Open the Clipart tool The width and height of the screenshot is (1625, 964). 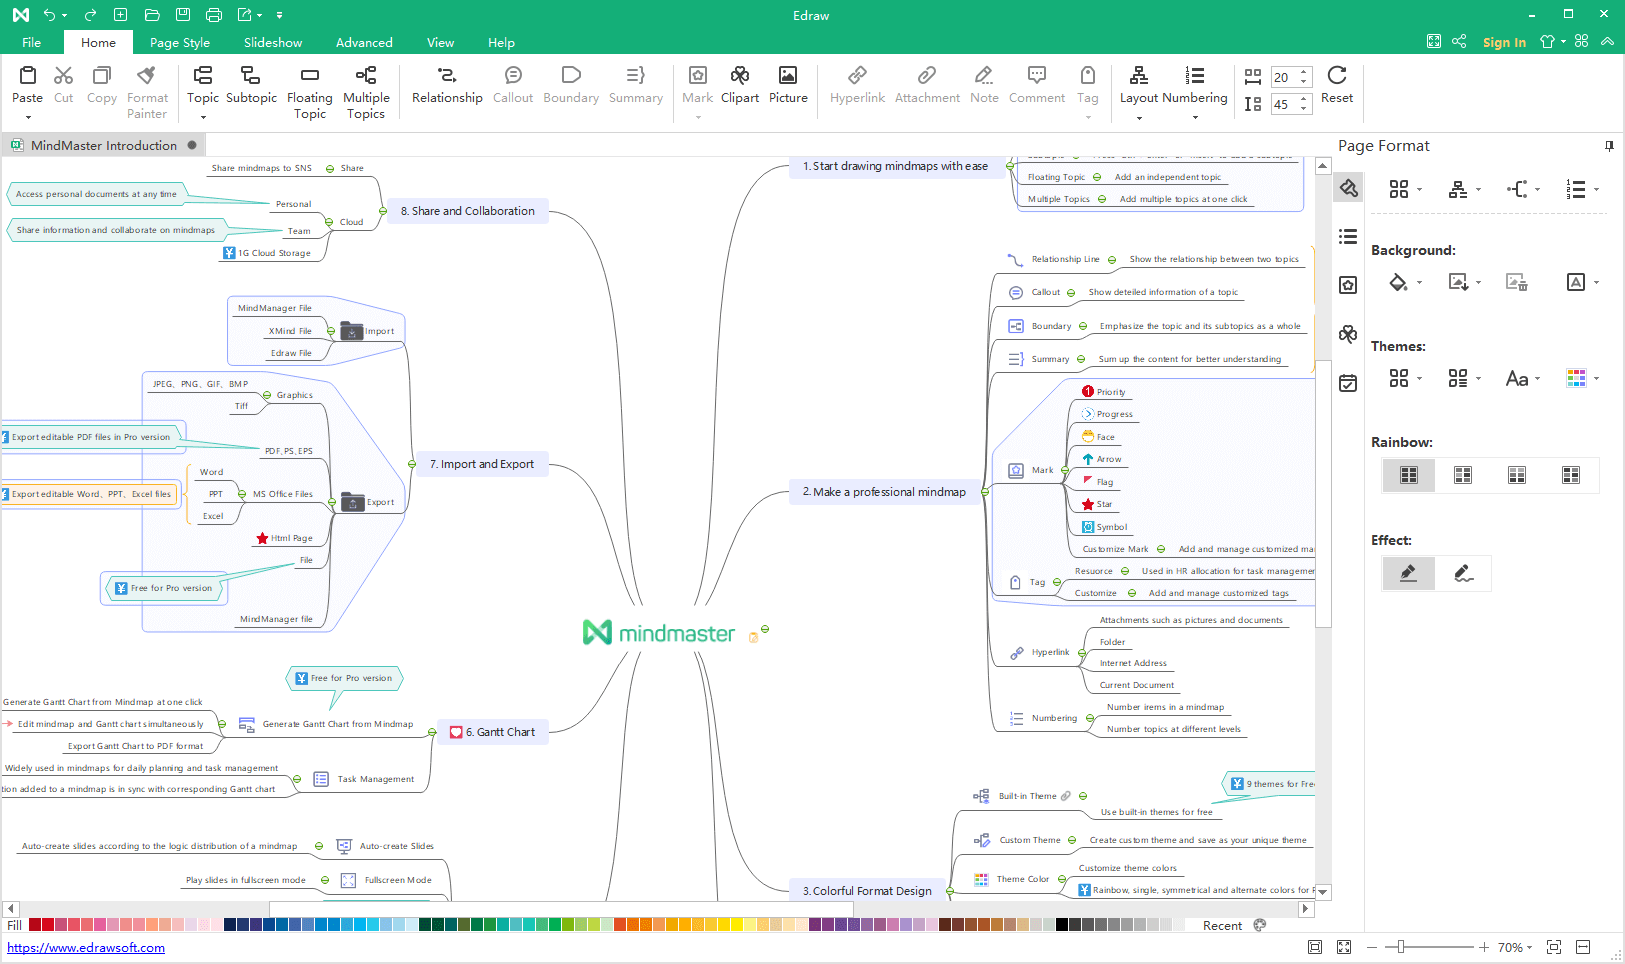pyautogui.click(x=739, y=76)
